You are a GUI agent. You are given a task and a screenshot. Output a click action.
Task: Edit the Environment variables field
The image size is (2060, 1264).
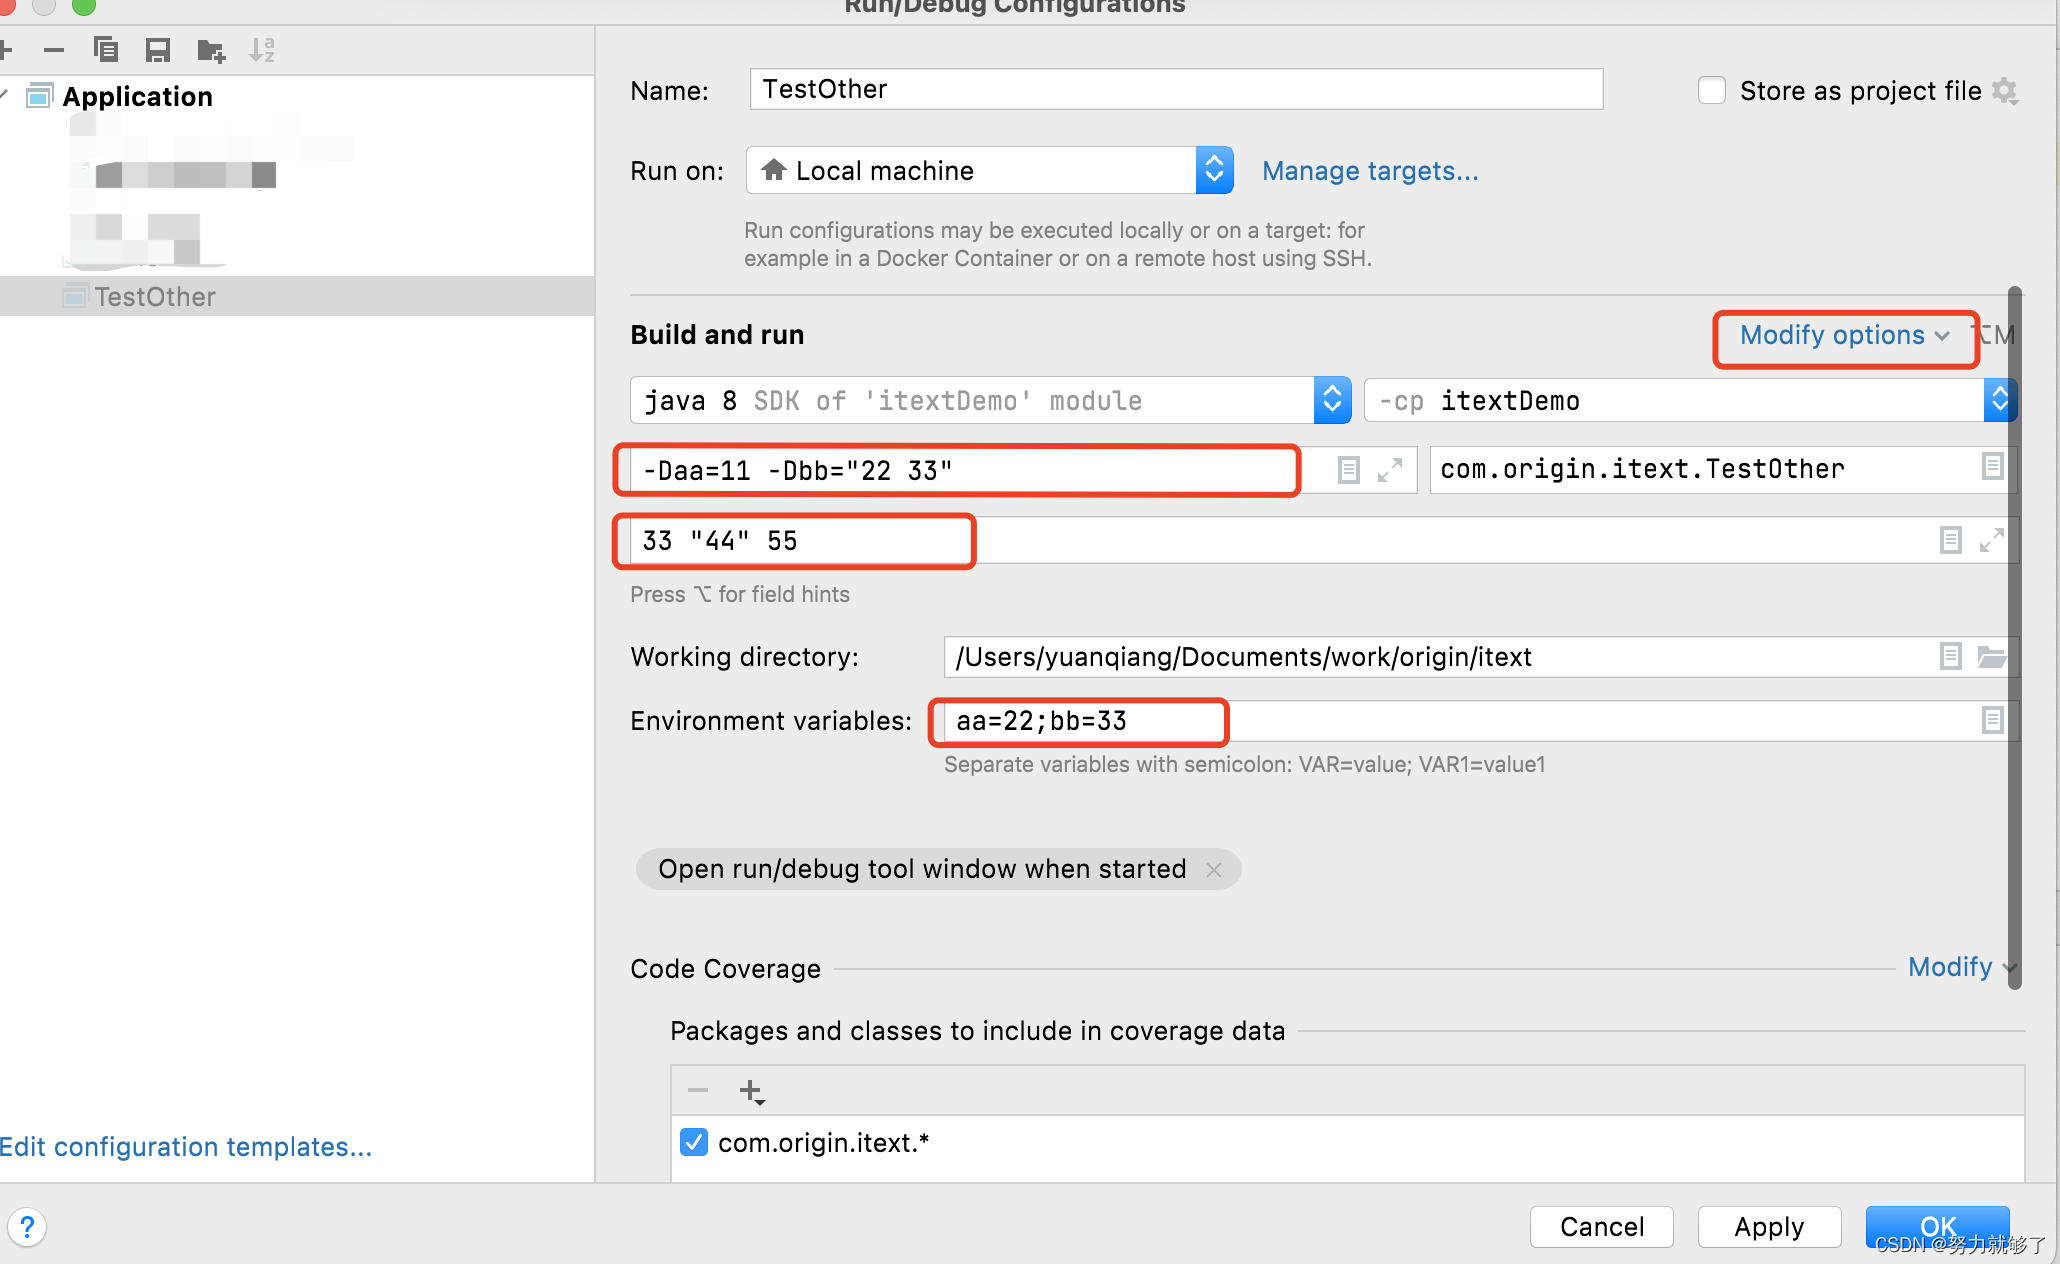(1080, 721)
